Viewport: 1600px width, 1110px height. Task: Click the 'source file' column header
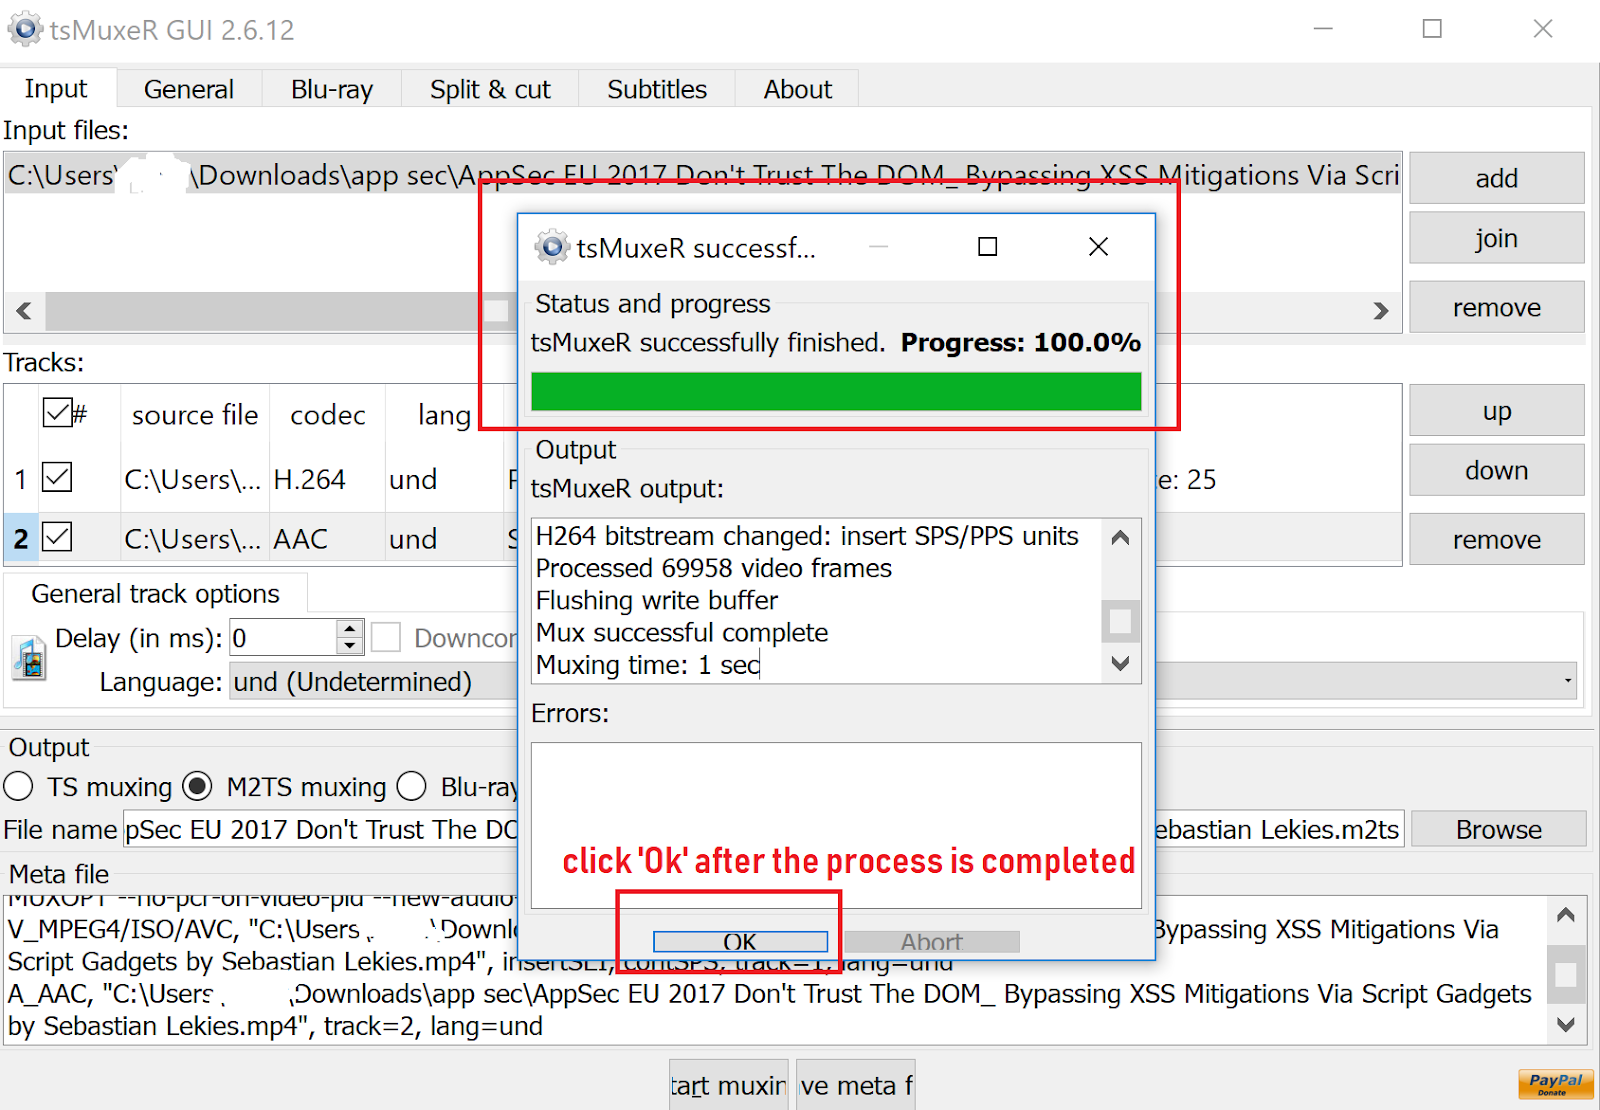[x=195, y=414]
